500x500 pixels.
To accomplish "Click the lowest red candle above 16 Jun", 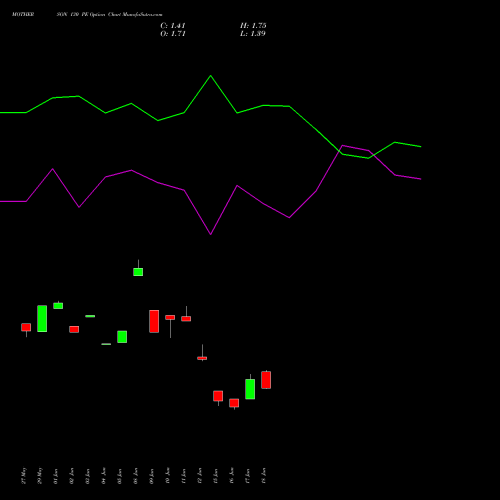I will pyautogui.click(x=234, y=403).
